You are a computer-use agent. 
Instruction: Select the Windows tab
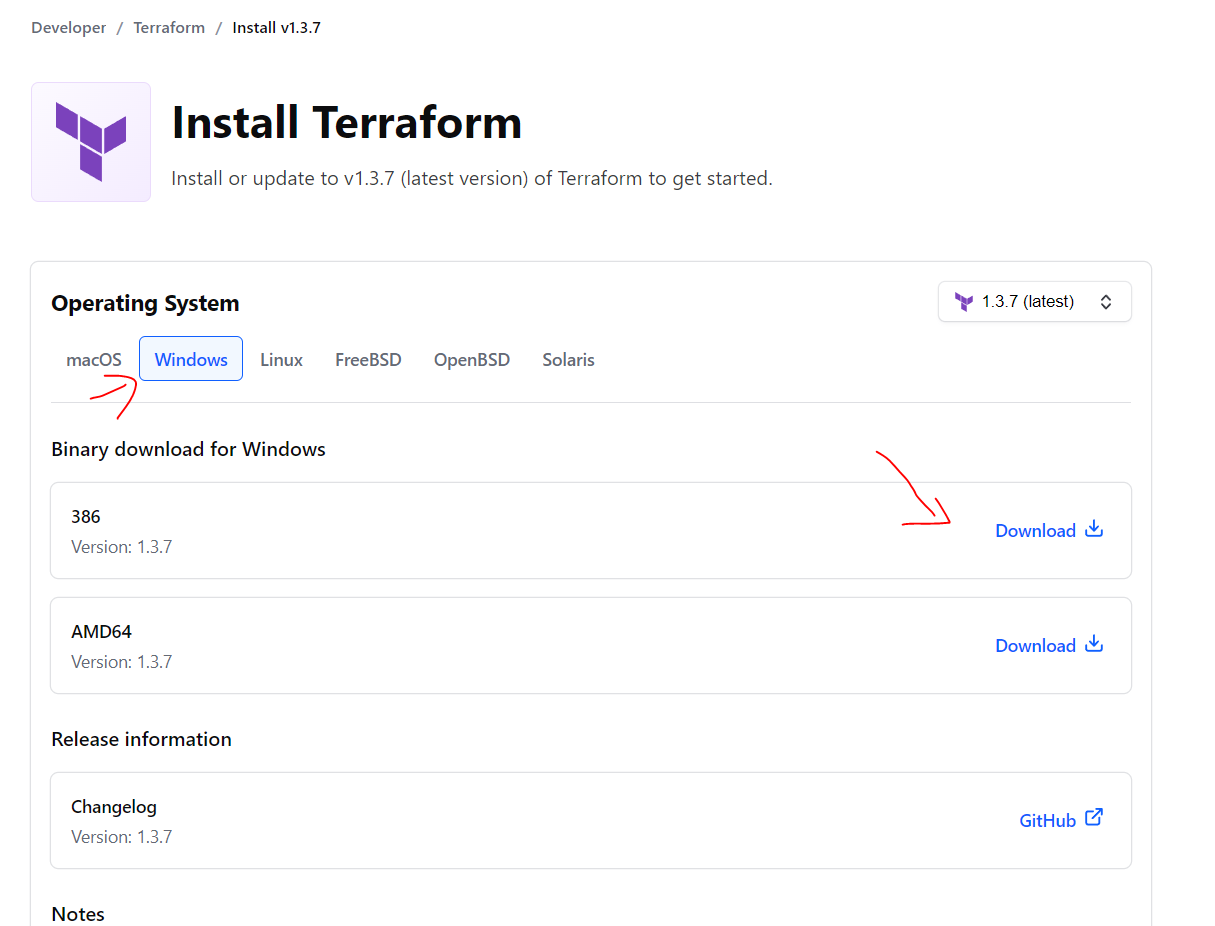point(191,359)
